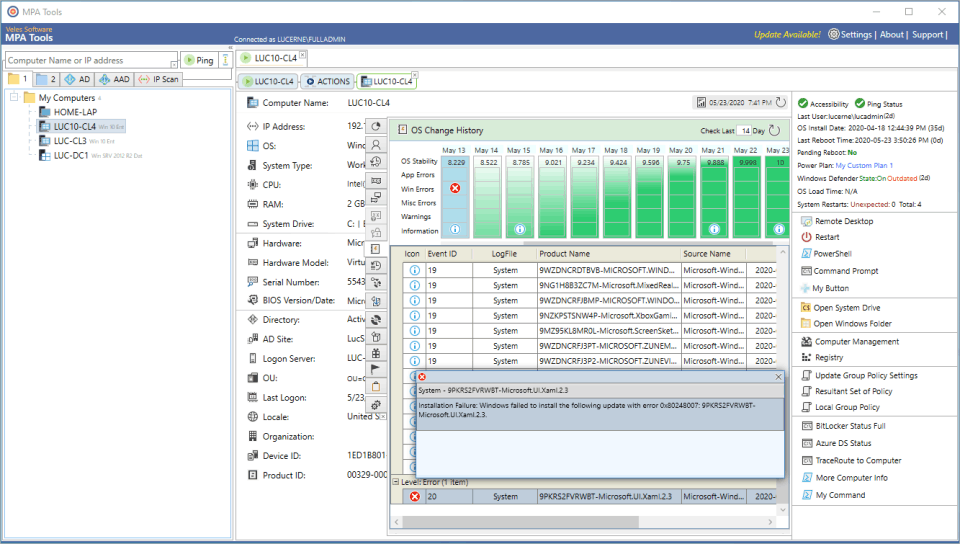Click the information icon under May 15

click(x=519, y=230)
